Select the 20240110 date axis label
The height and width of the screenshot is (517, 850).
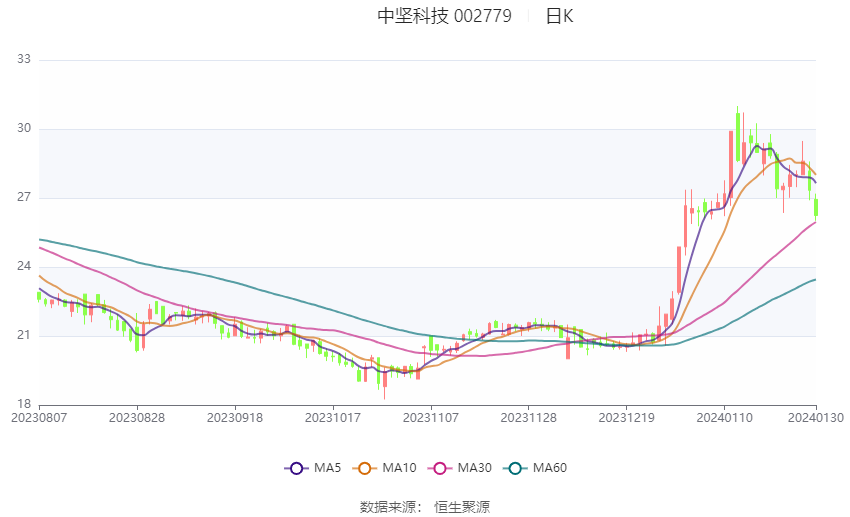(x=725, y=418)
